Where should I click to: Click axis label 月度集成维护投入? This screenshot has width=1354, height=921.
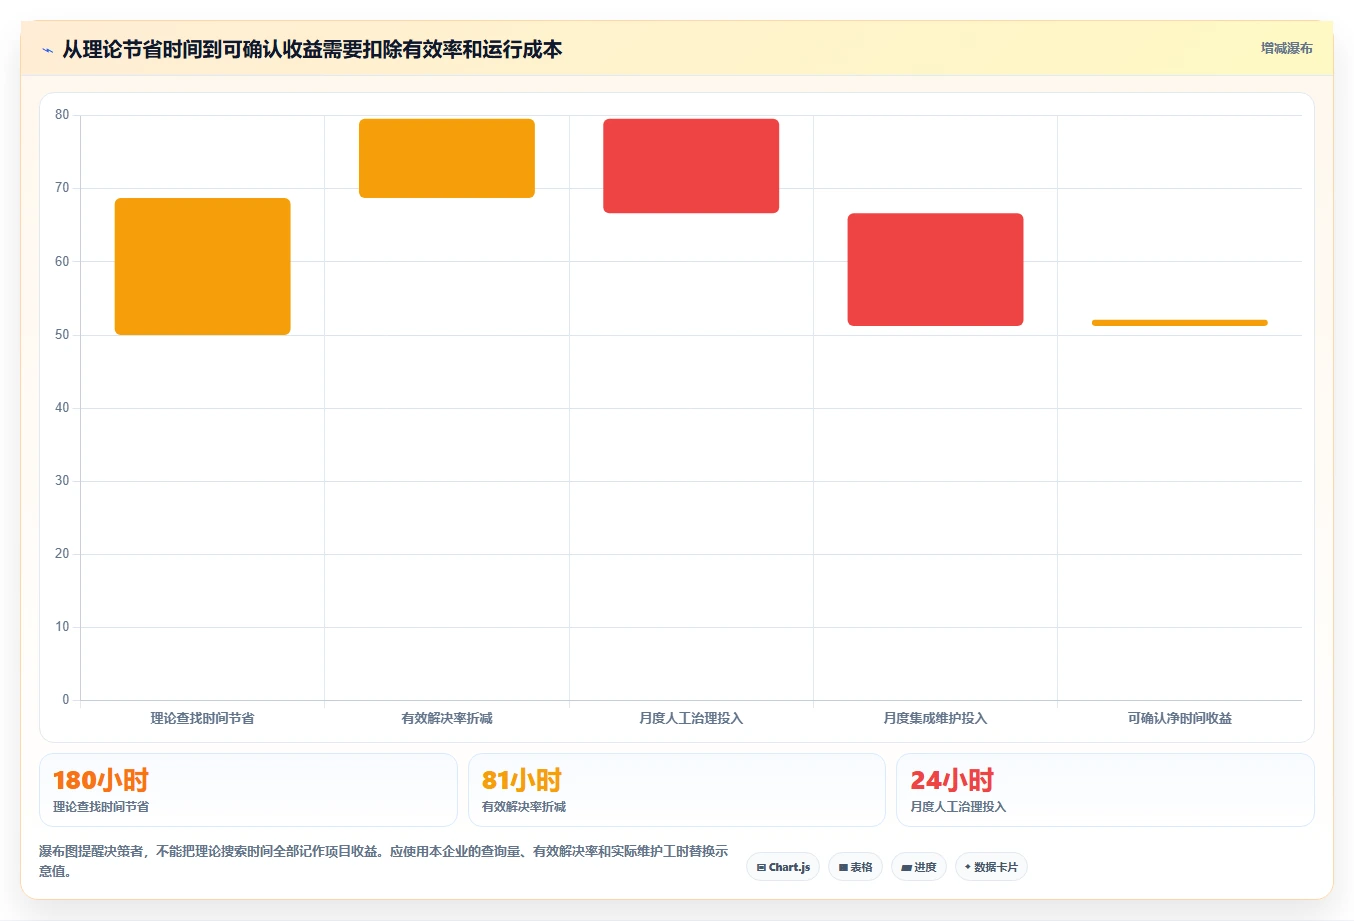coord(935,718)
